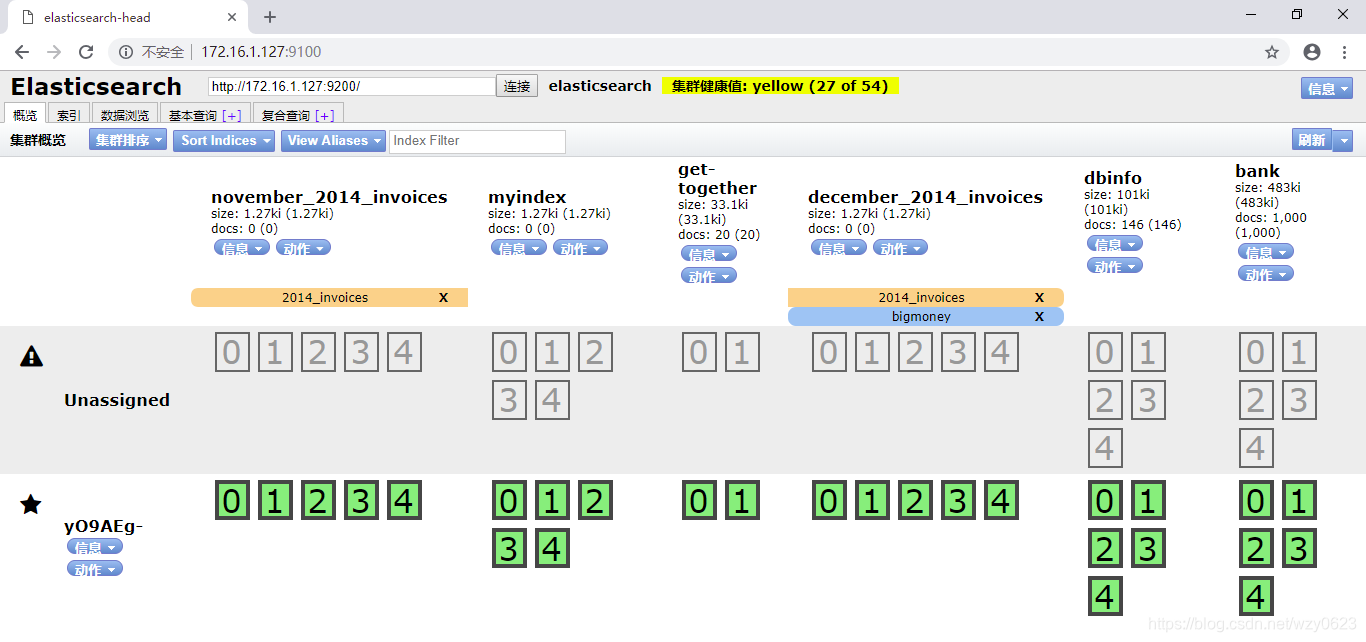
Task: Open 信息 dropdown for december_2014_invoices
Action: pyautogui.click(x=839, y=248)
